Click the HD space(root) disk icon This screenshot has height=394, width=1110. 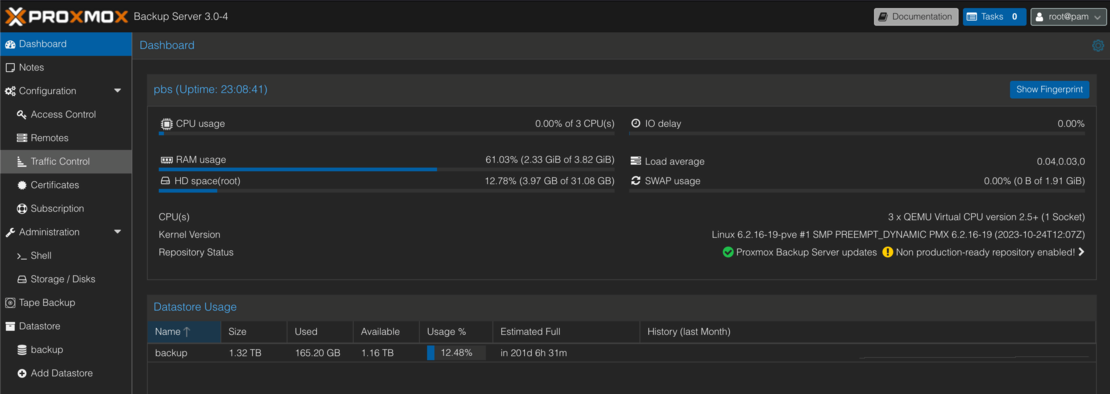pos(166,181)
